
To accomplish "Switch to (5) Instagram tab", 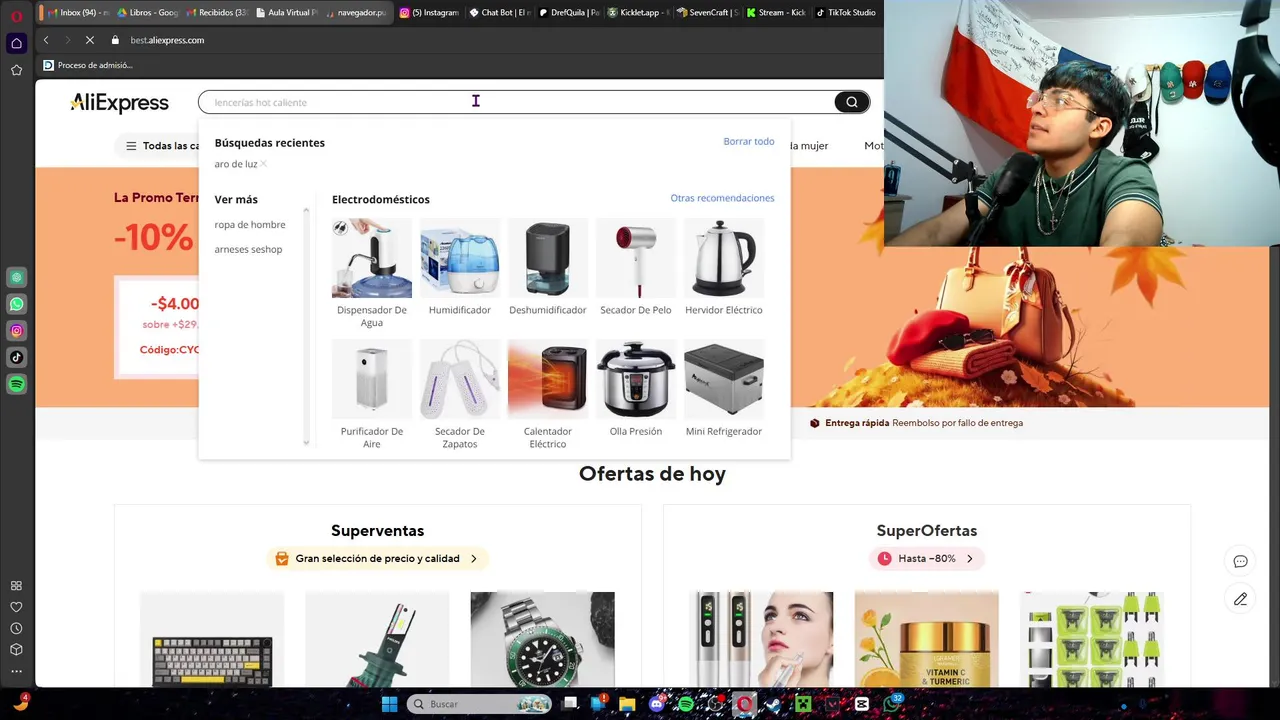I will tap(428, 13).
